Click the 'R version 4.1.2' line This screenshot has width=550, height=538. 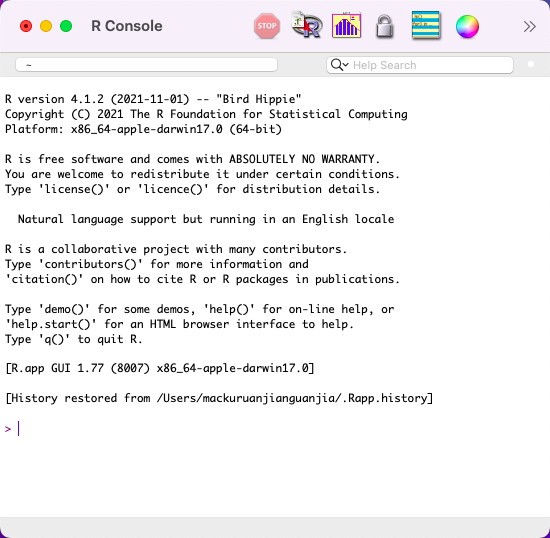click(153, 99)
